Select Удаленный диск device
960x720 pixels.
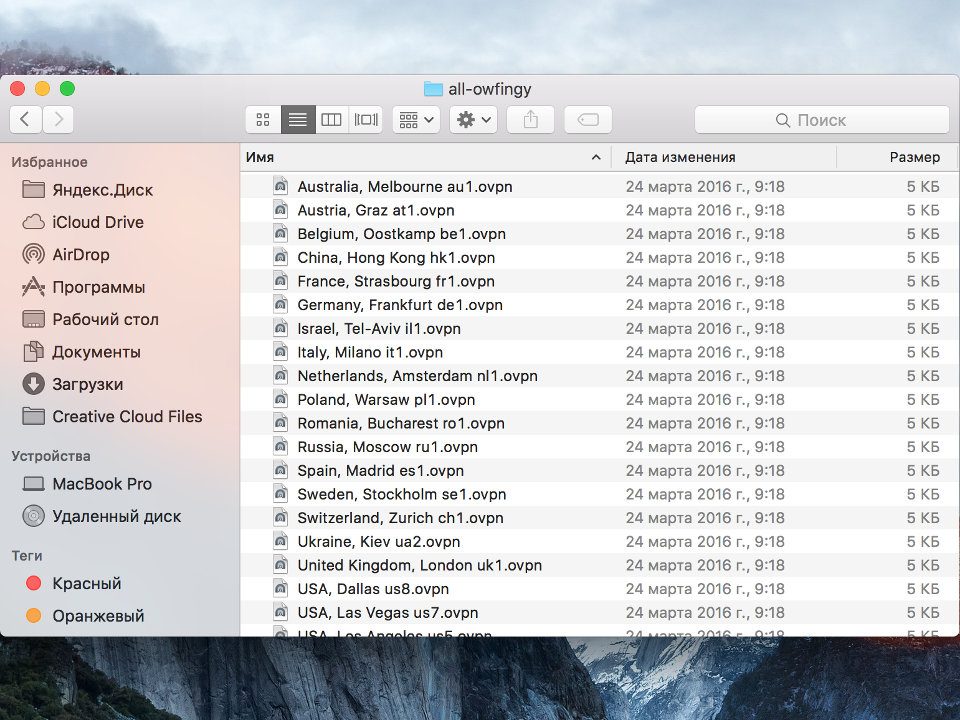[x=102, y=516]
